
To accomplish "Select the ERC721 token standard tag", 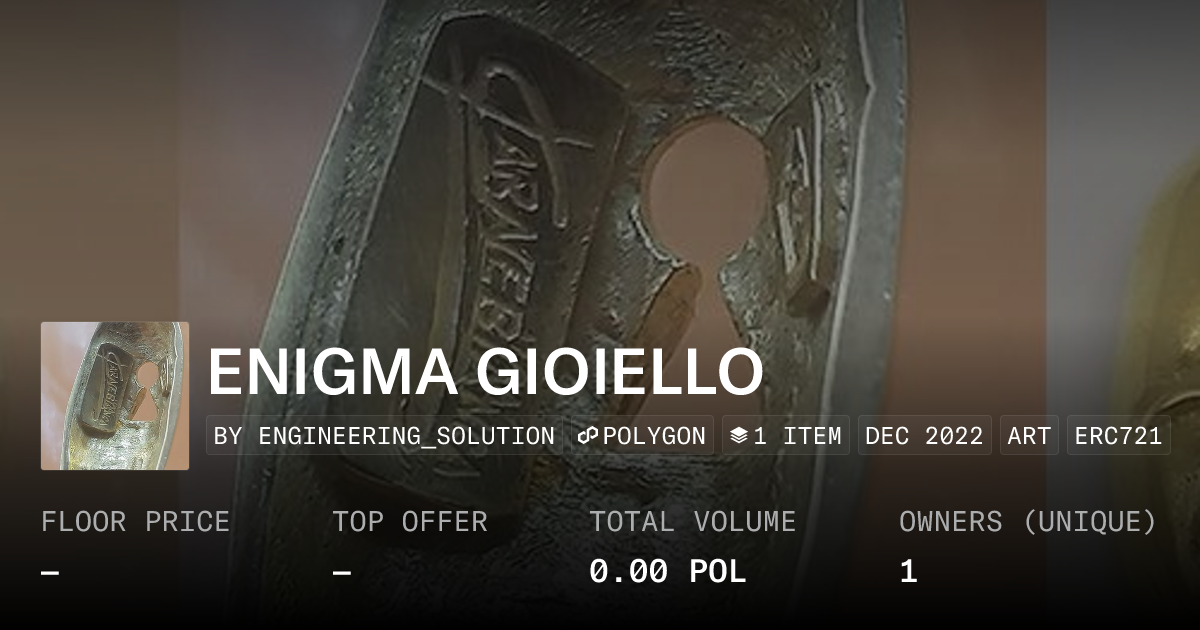I will pos(1118,436).
